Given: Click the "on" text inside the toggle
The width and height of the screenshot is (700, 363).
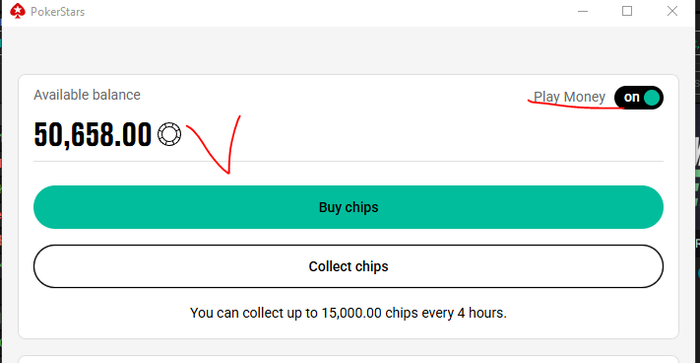Looking at the screenshot, I should [x=632, y=97].
